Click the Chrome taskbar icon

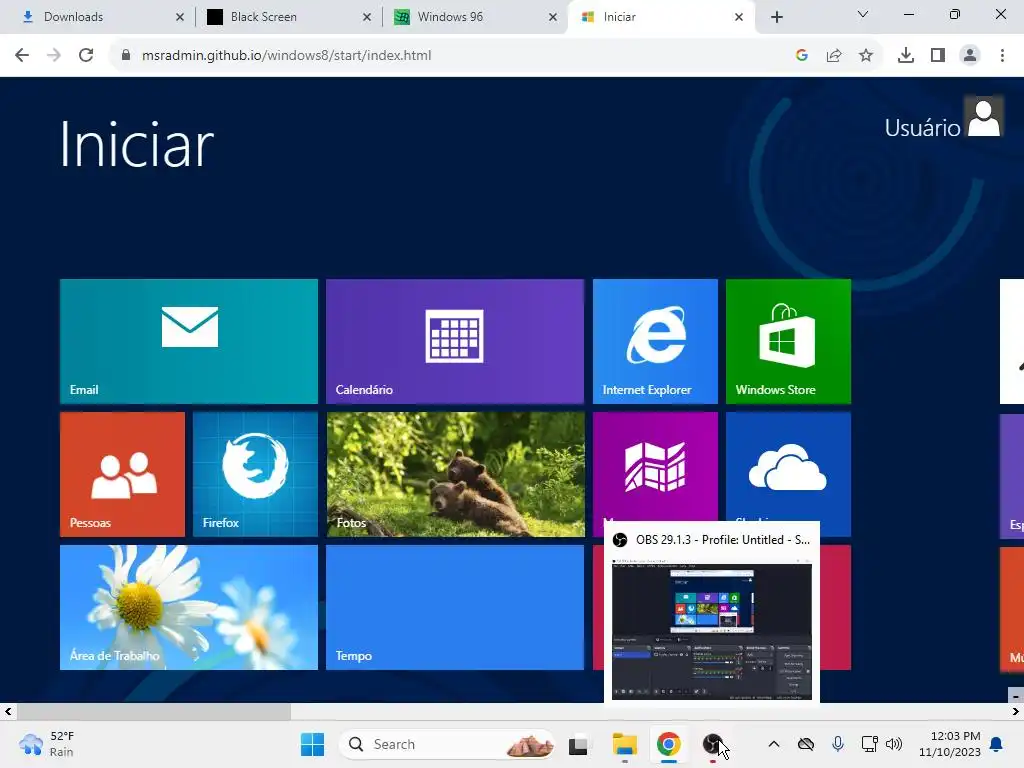668,744
